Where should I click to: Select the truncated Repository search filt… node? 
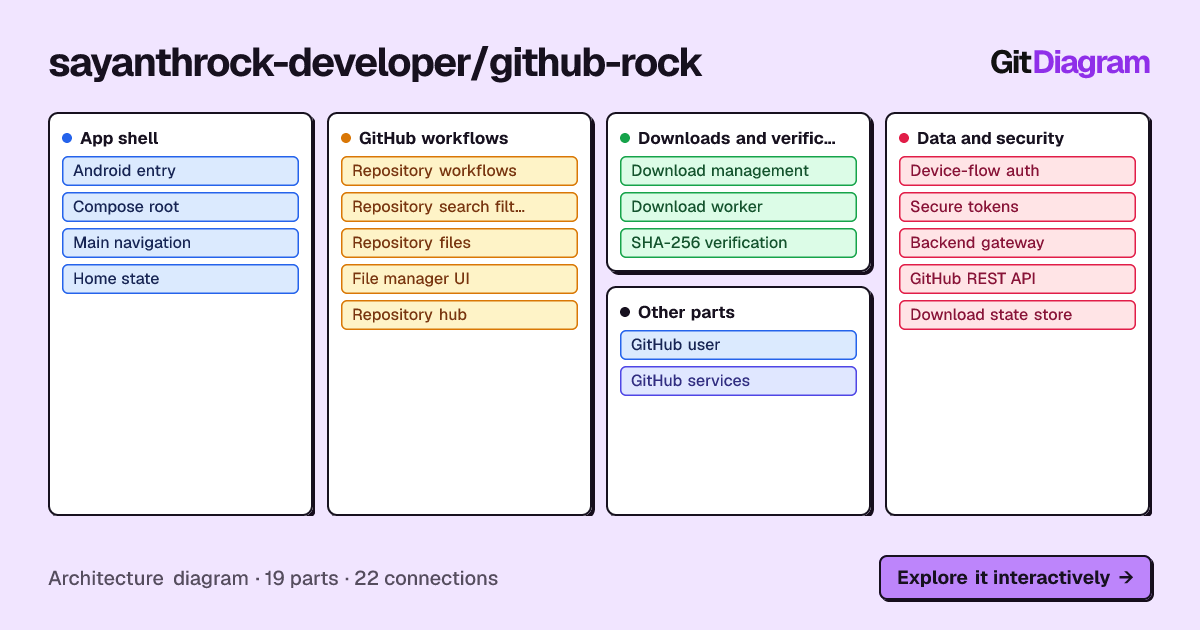(x=459, y=207)
